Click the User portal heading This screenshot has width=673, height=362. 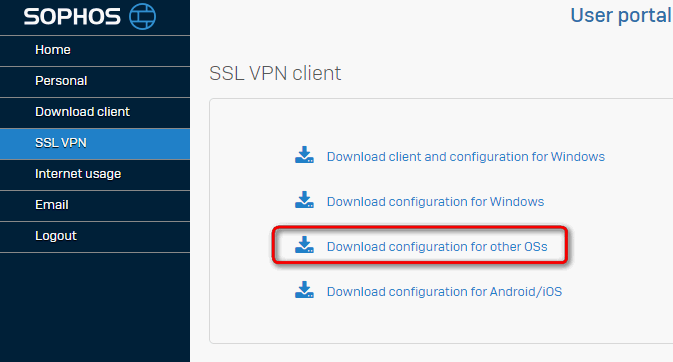(621, 16)
